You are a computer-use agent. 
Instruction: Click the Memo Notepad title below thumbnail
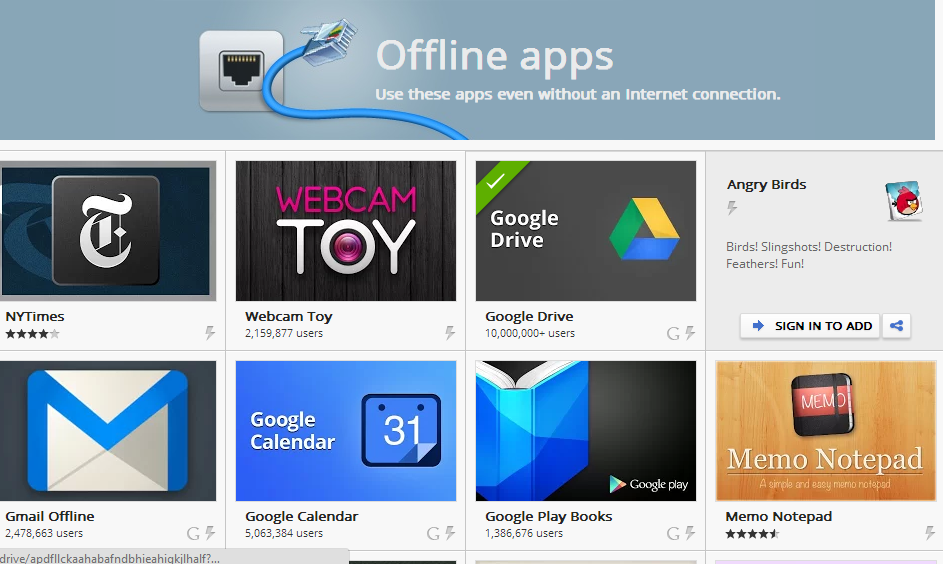[x=779, y=516]
